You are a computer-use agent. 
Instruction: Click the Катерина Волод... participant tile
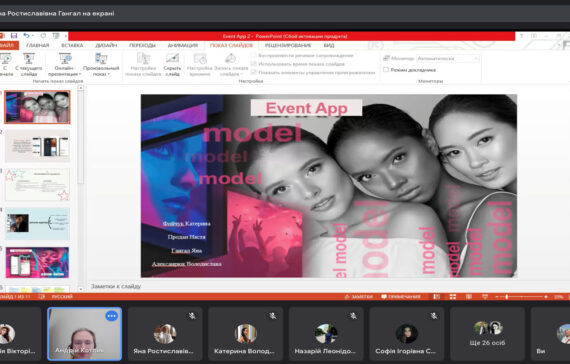(245, 334)
